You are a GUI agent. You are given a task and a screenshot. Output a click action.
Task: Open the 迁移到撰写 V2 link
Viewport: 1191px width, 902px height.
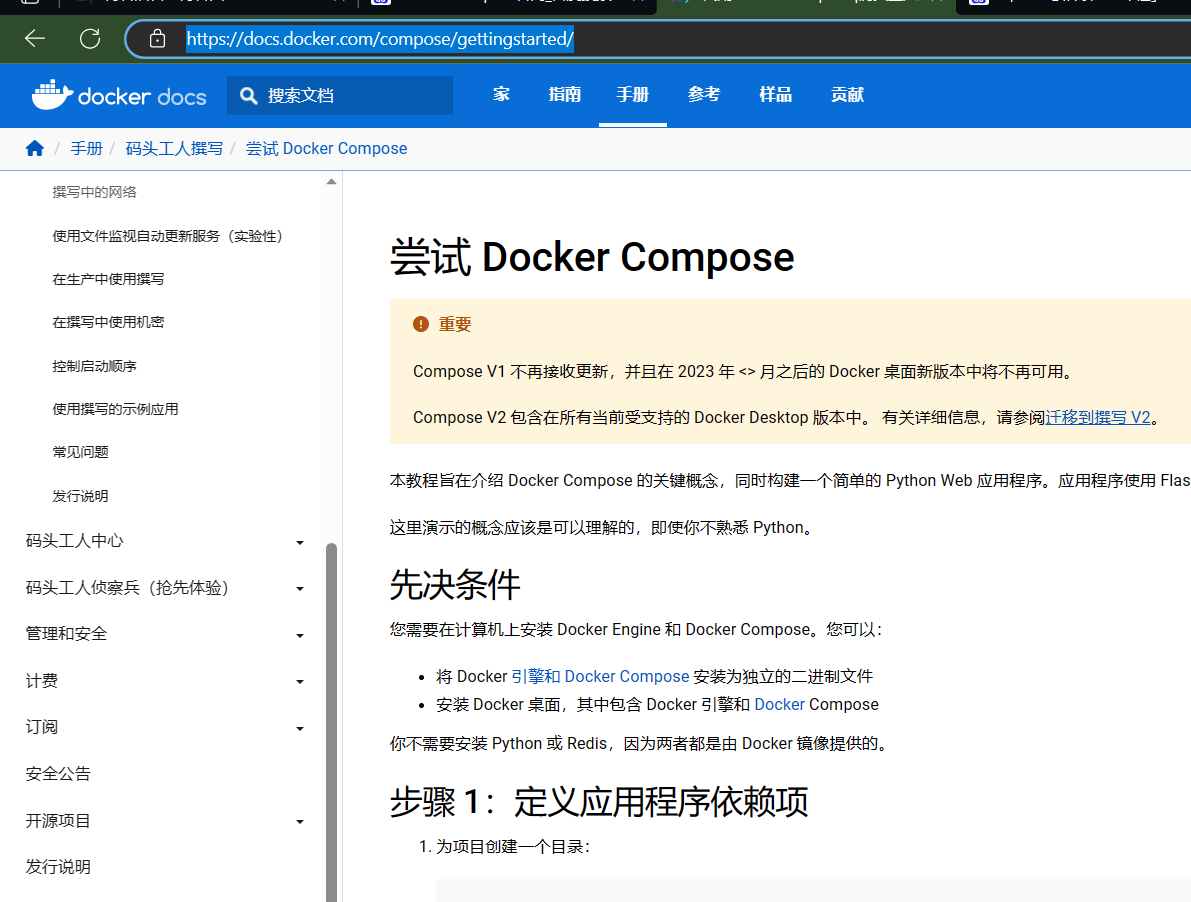click(1098, 418)
